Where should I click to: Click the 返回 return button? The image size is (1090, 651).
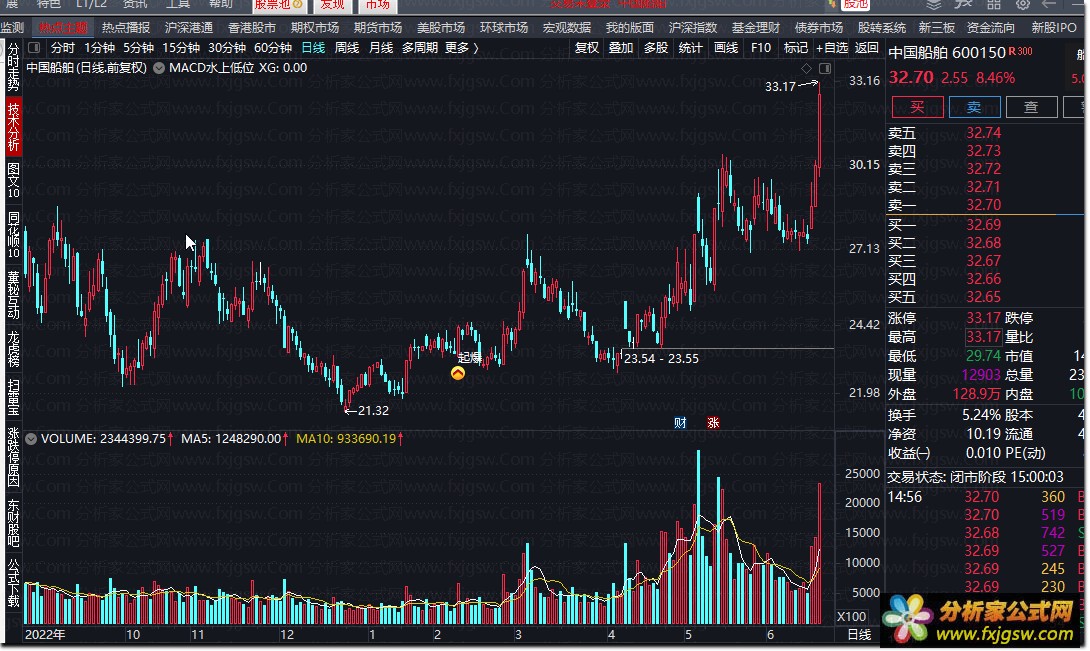click(x=866, y=48)
